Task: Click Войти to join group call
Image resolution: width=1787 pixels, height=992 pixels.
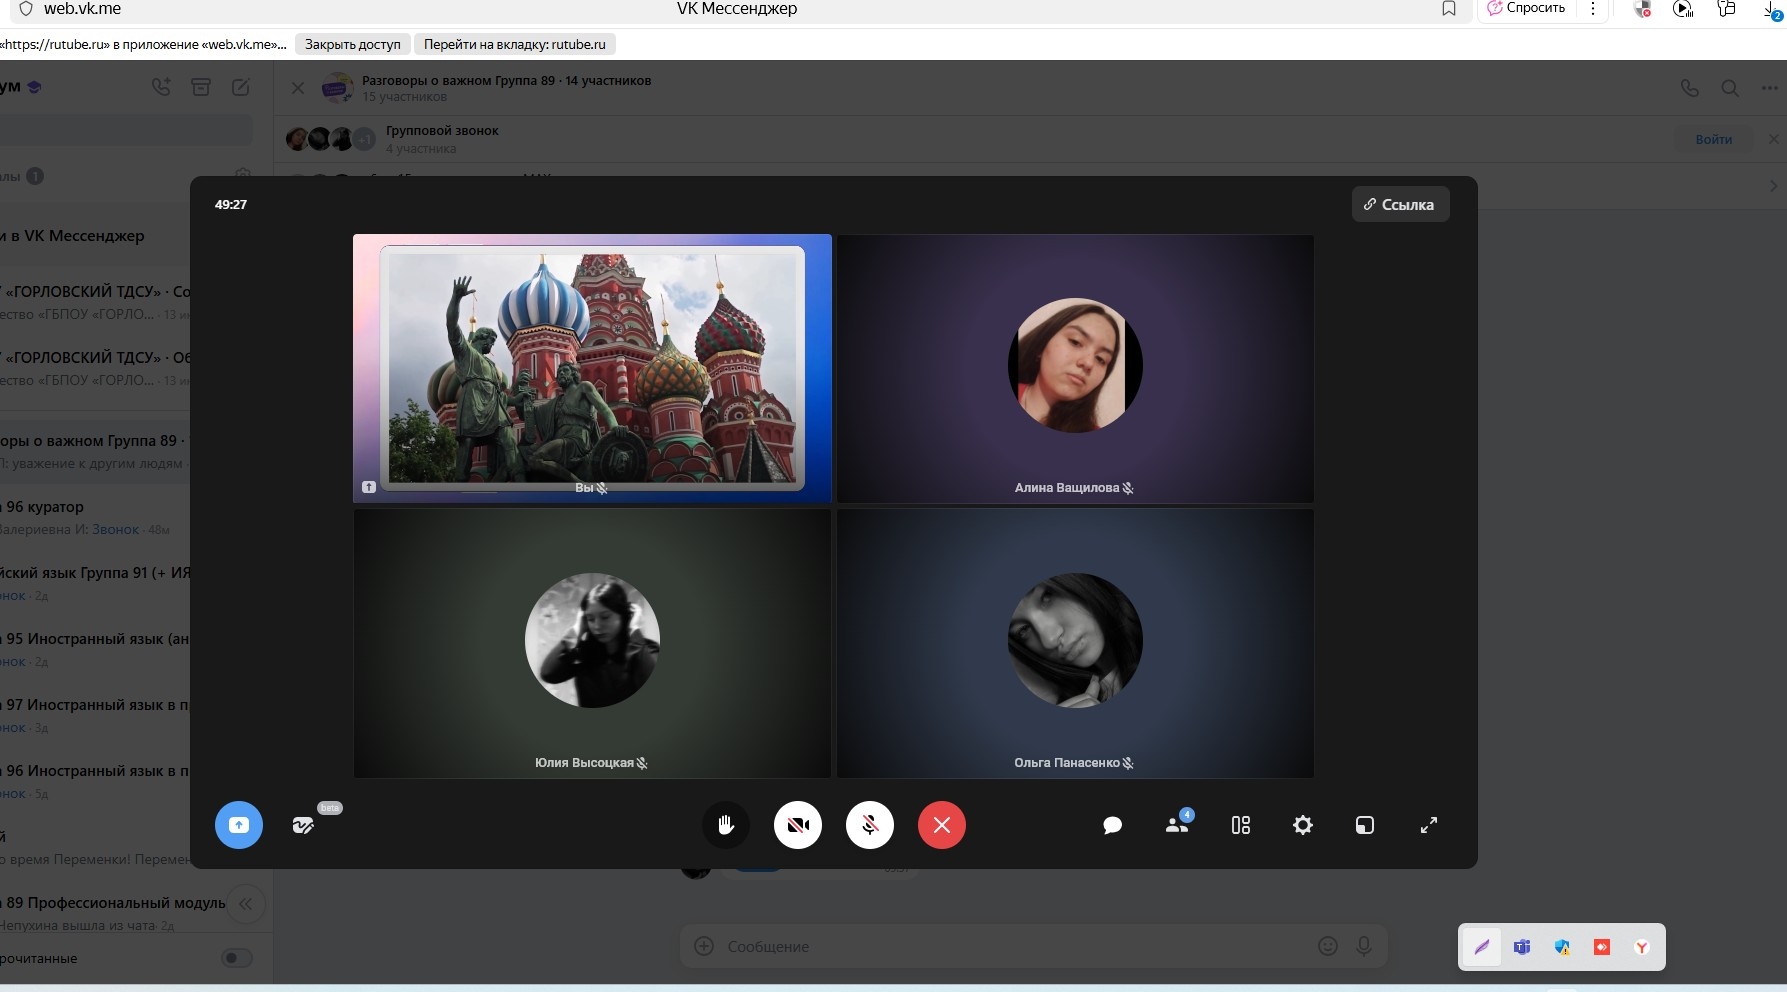Action: pos(1713,139)
